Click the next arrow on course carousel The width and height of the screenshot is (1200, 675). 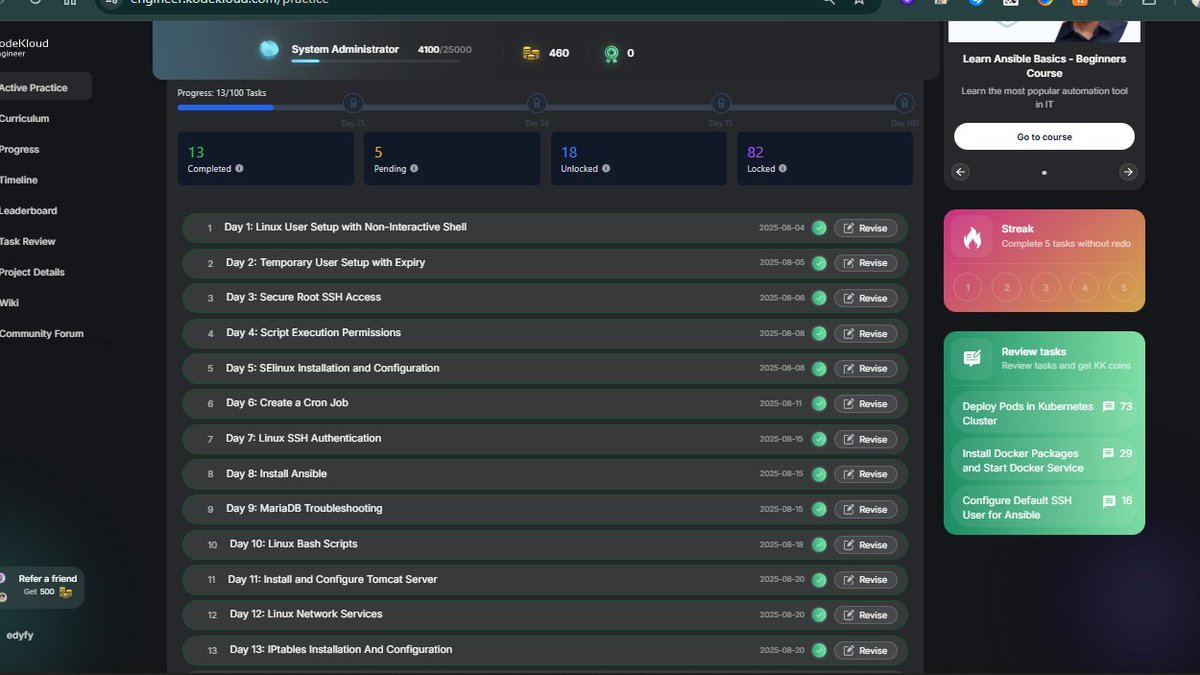(x=1128, y=172)
